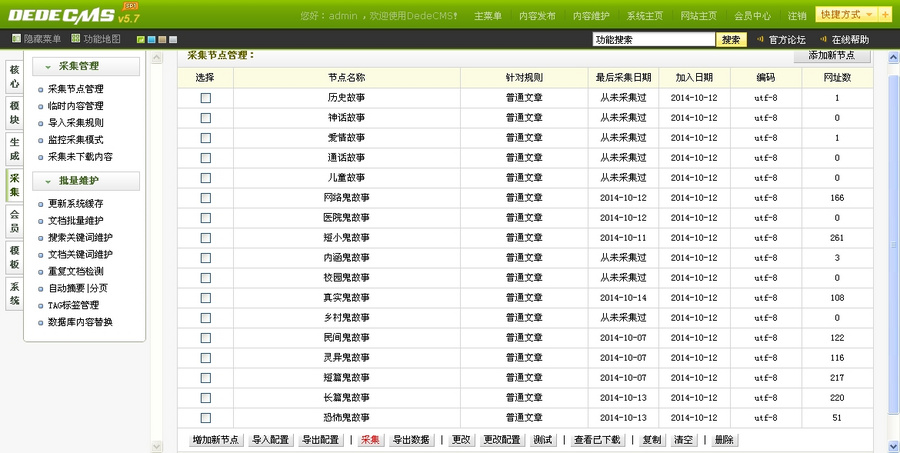Tick the checkbox for 网络鬼故事 row

(205, 198)
